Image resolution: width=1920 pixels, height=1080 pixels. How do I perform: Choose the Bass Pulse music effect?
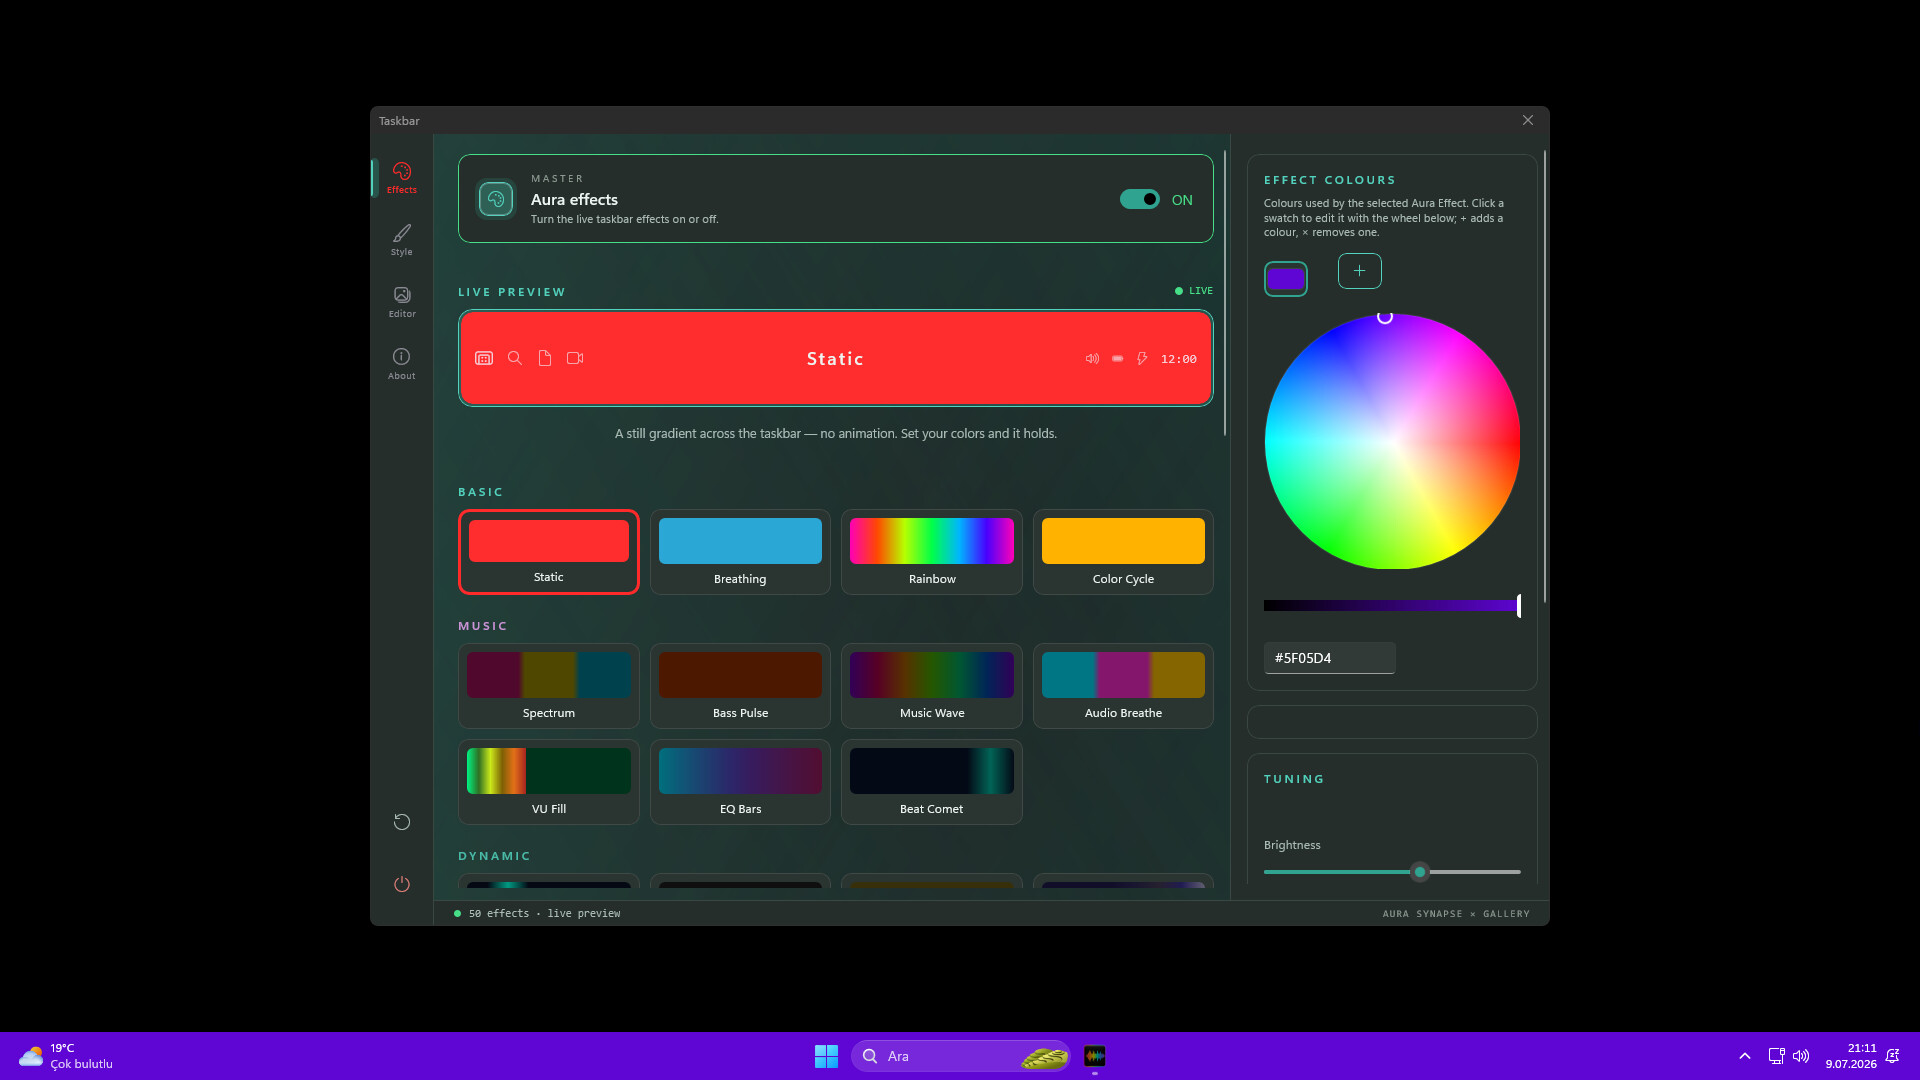pos(740,686)
